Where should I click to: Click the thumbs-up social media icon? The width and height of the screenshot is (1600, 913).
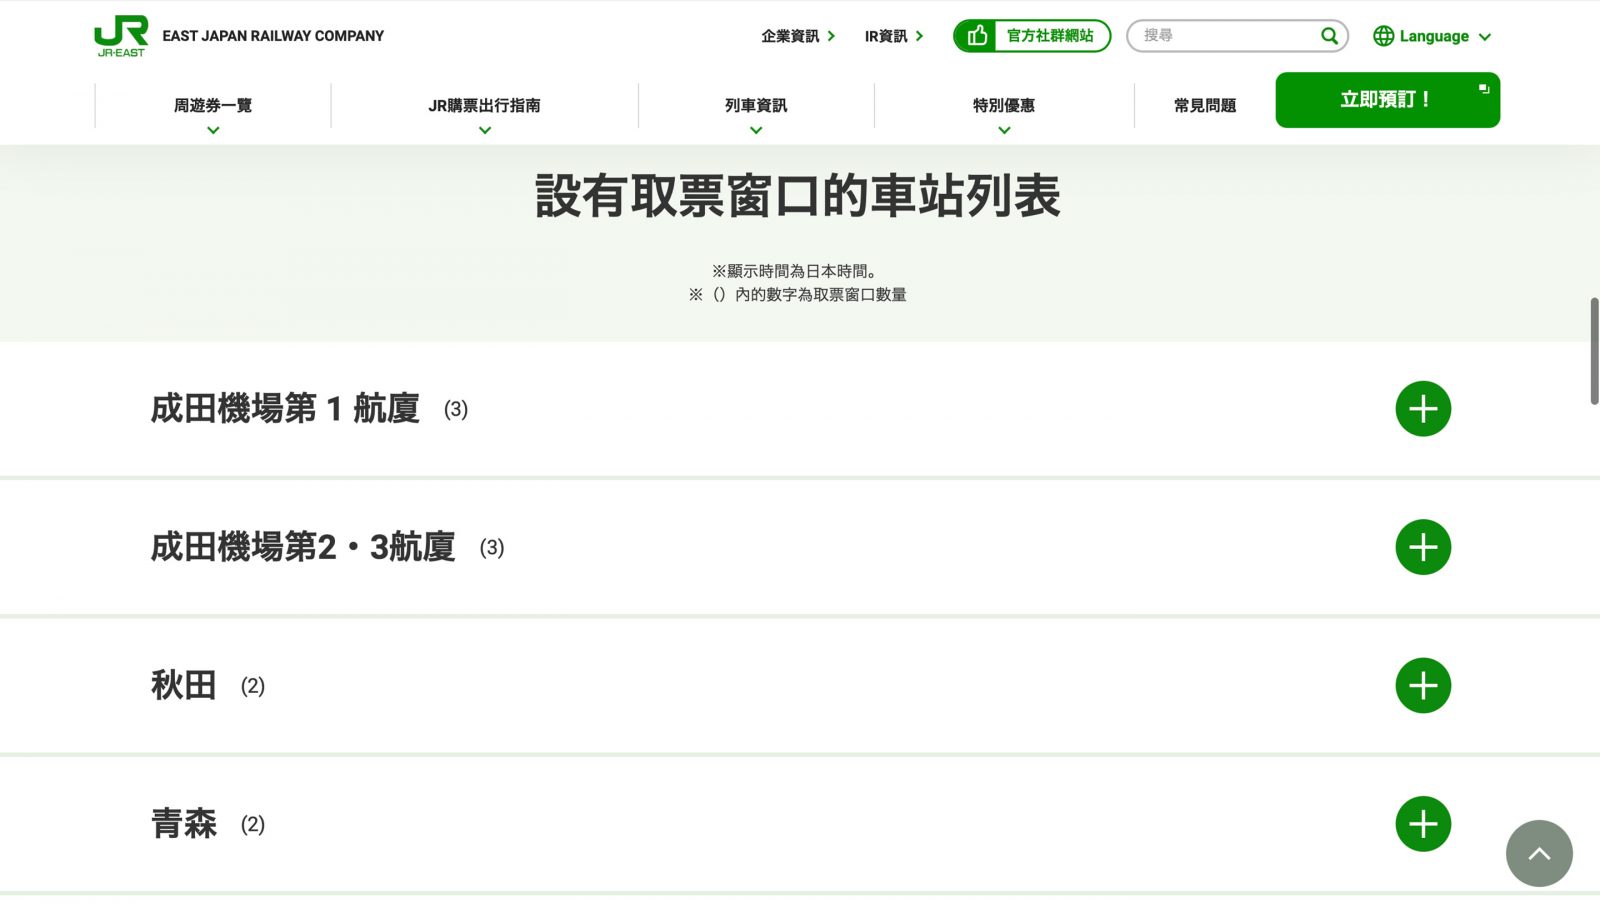click(x=977, y=36)
